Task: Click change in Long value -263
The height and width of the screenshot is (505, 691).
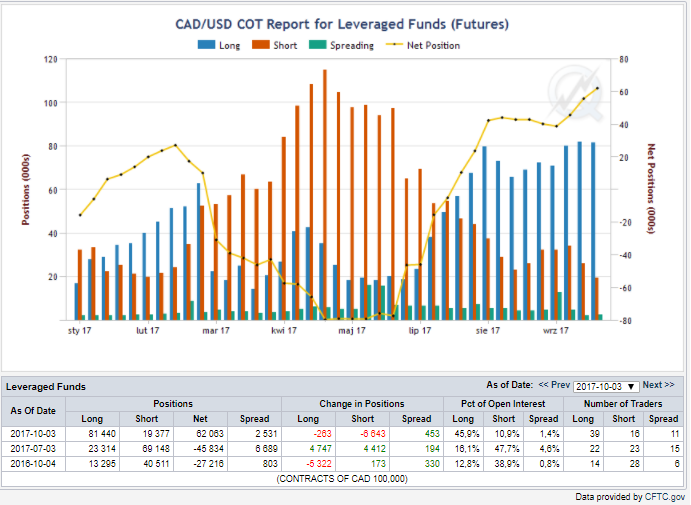Action: click(x=322, y=434)
